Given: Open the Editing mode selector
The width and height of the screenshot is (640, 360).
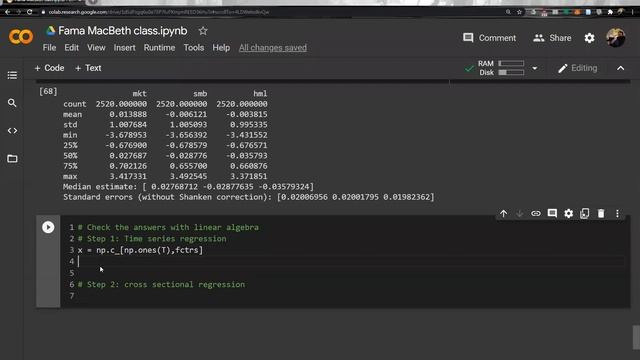Looking at the screenshot, I should [x=577, y=68].
